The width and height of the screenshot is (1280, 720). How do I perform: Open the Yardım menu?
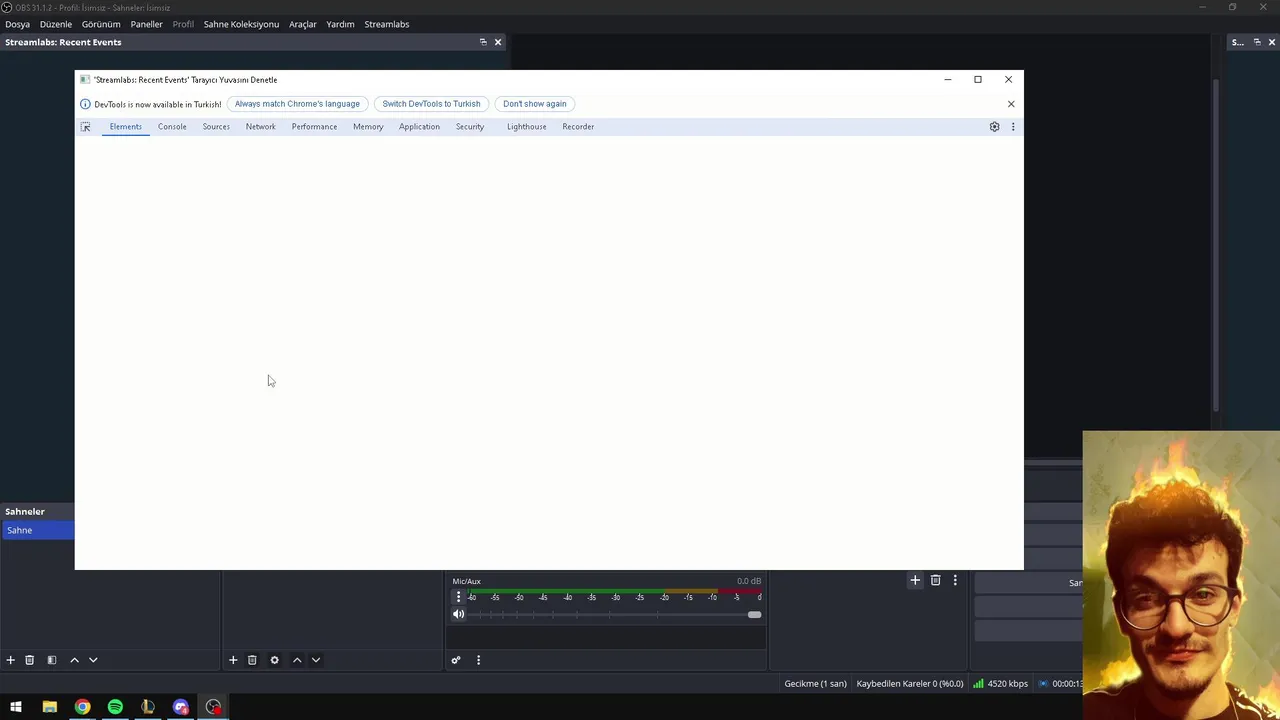coord(340,24)
